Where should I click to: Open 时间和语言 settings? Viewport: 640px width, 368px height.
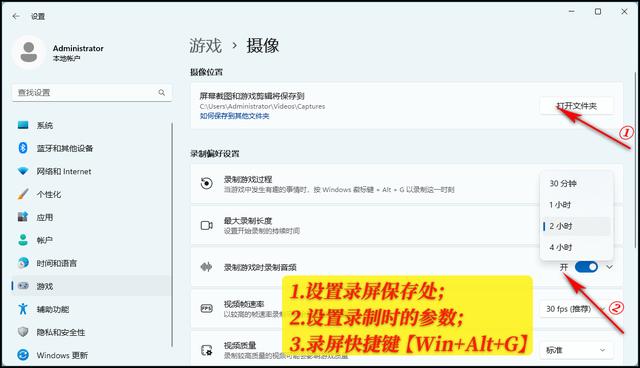pyautogui.click(x=92, y=263)
